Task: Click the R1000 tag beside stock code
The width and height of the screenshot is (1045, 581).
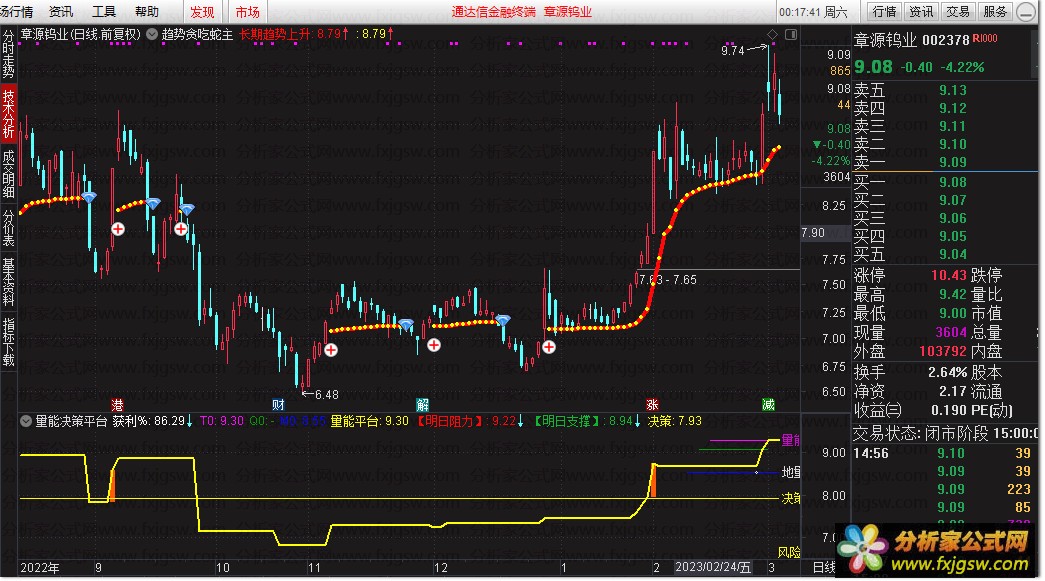Action: pyautogui.click(x=985, y=39)
